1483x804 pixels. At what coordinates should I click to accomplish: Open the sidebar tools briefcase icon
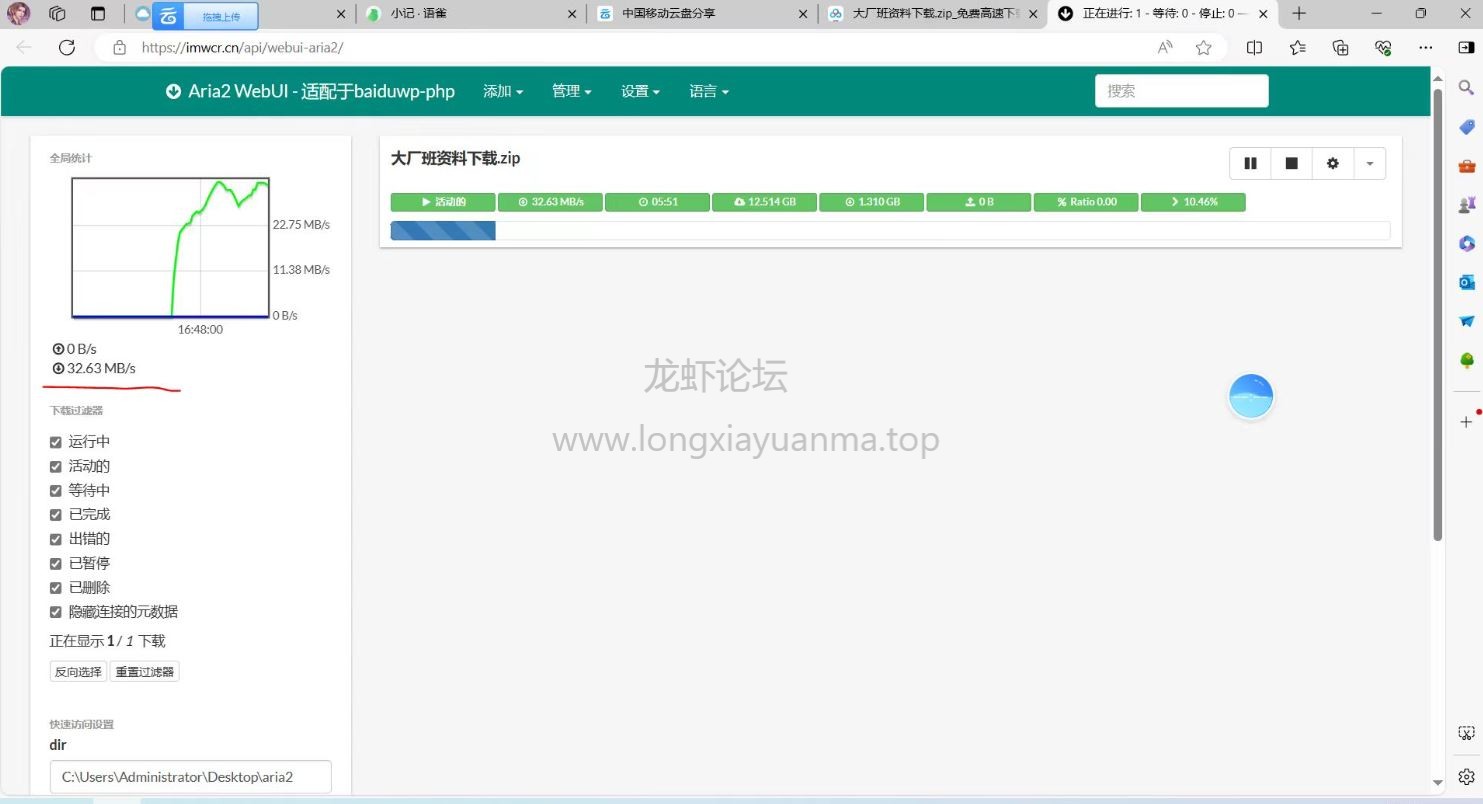click(1467, 166)
